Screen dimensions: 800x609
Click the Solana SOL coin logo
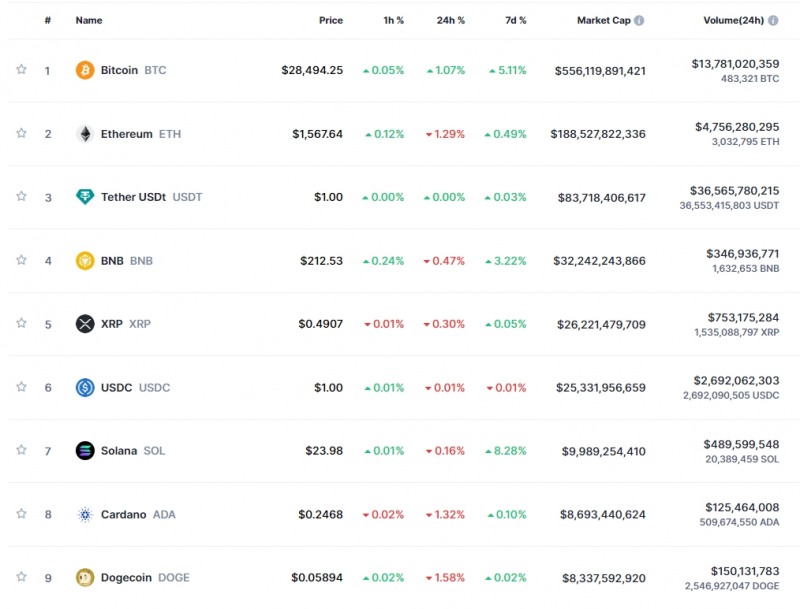coord(83,450)
